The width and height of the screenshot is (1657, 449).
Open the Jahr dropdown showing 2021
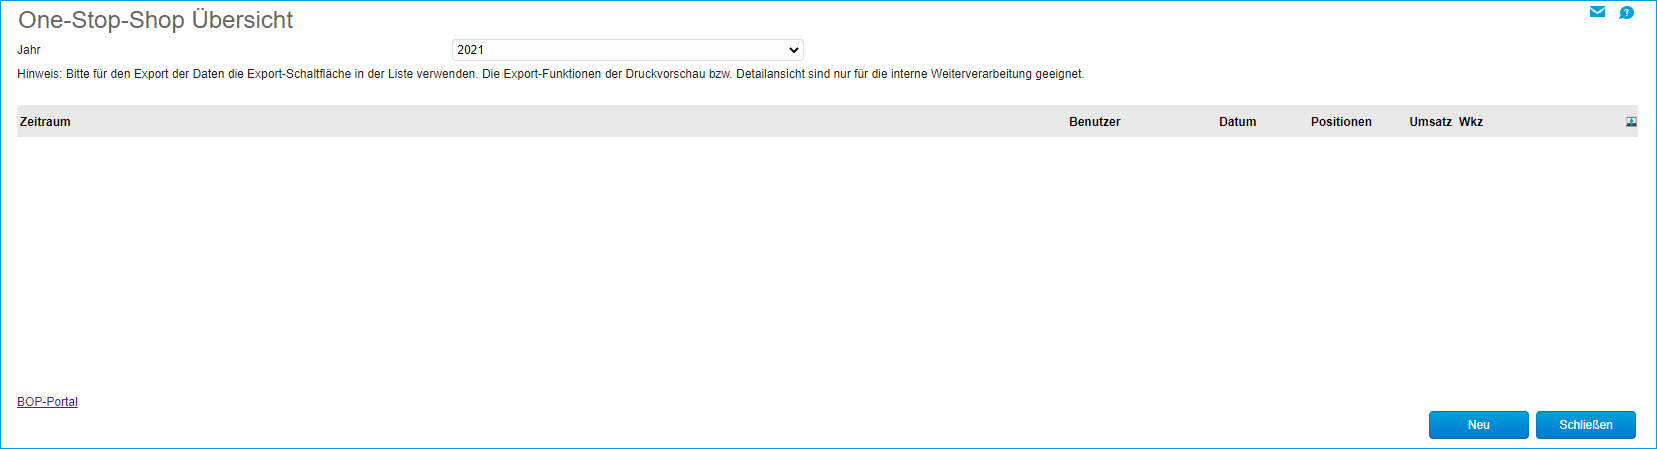tap(628, 50)
